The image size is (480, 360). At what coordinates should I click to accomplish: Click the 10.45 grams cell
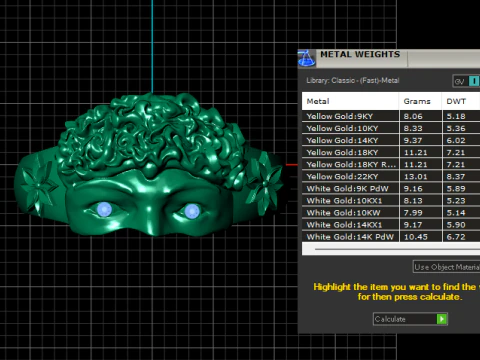point(420,237)
